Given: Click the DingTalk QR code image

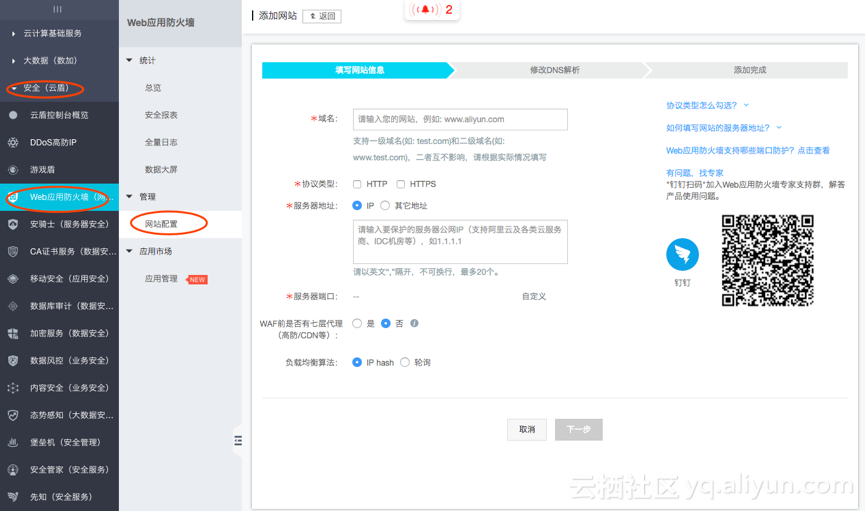Looking at the screenshot, I should coord(767,260).
